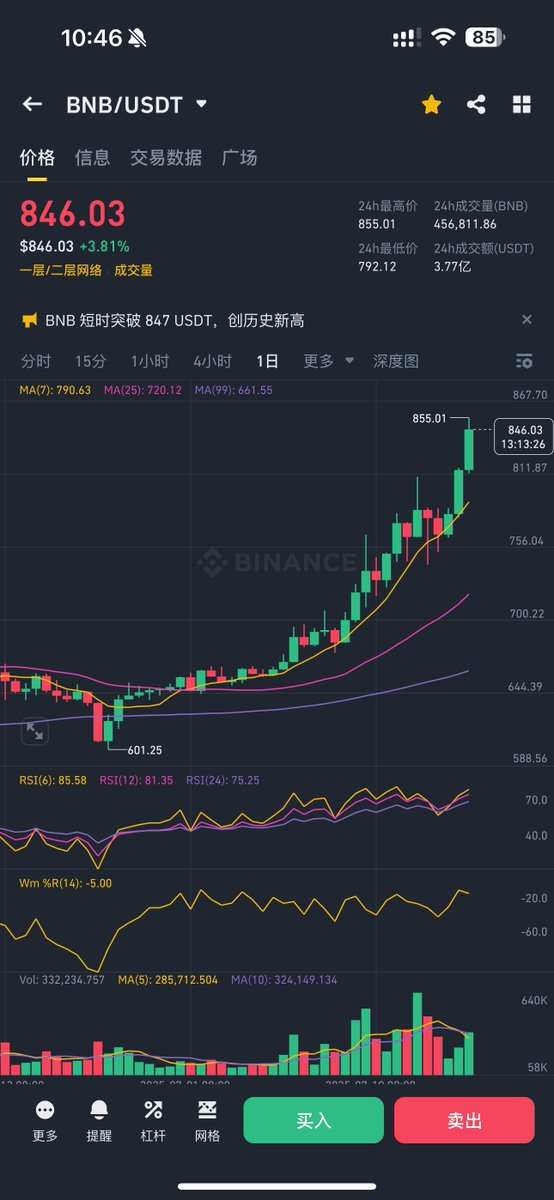
Task: Open the BNB 短时突破 847 USDT announcement
Action: tap(175, 320)
